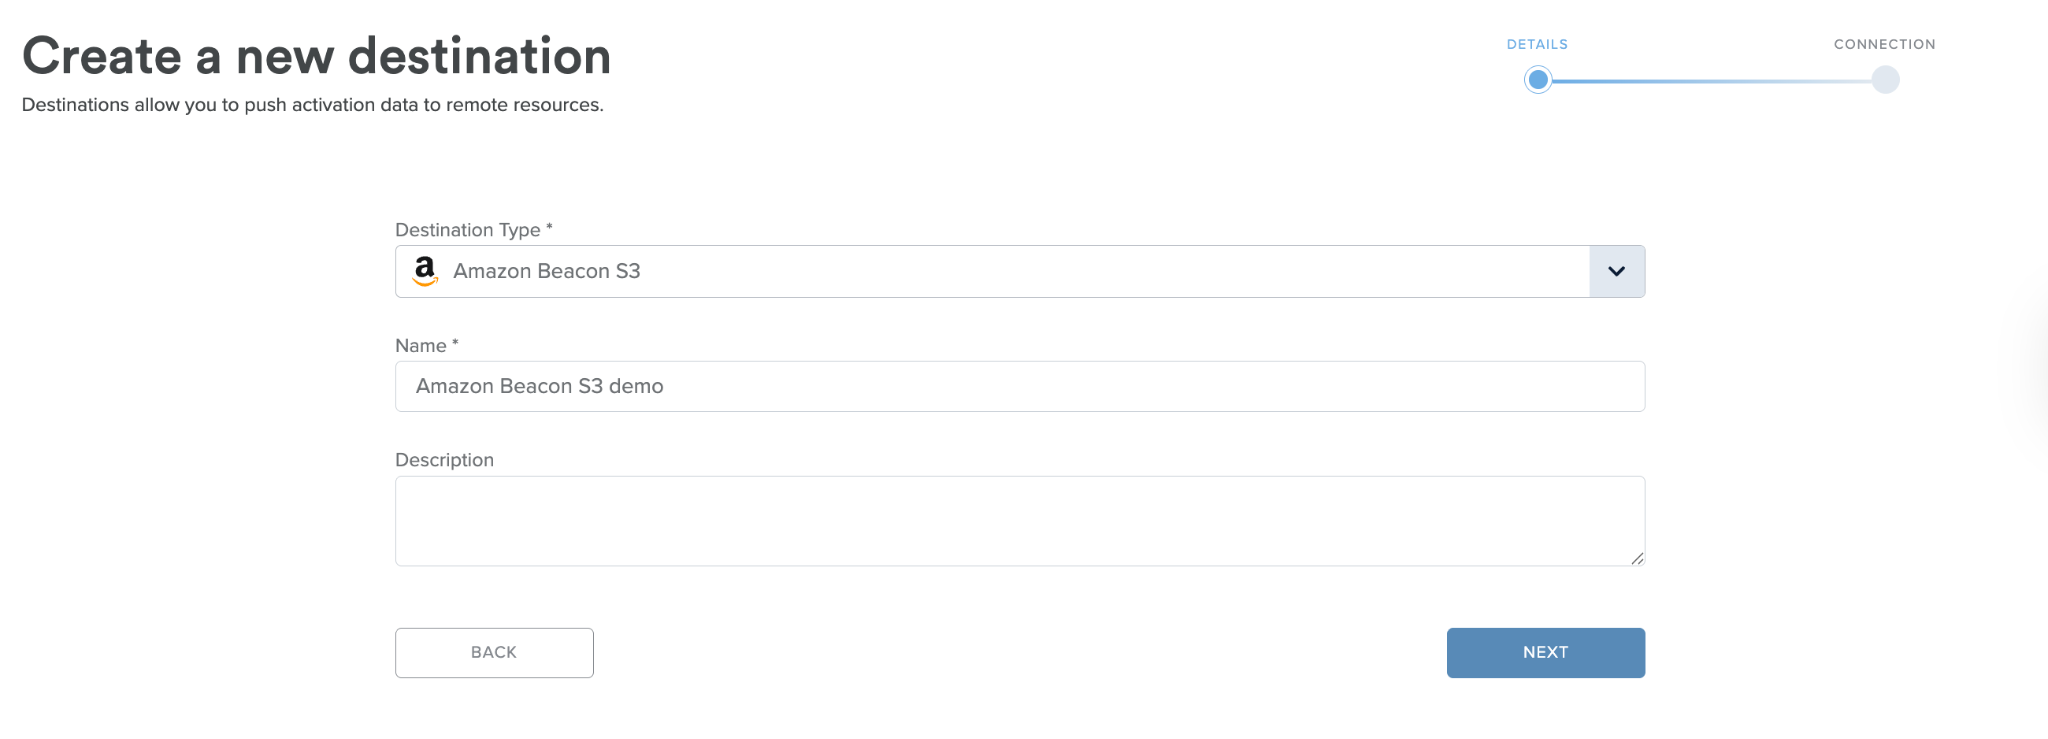Switch to the CONNECTION step label
The image size is (2048, 739).
(1885, 44)
